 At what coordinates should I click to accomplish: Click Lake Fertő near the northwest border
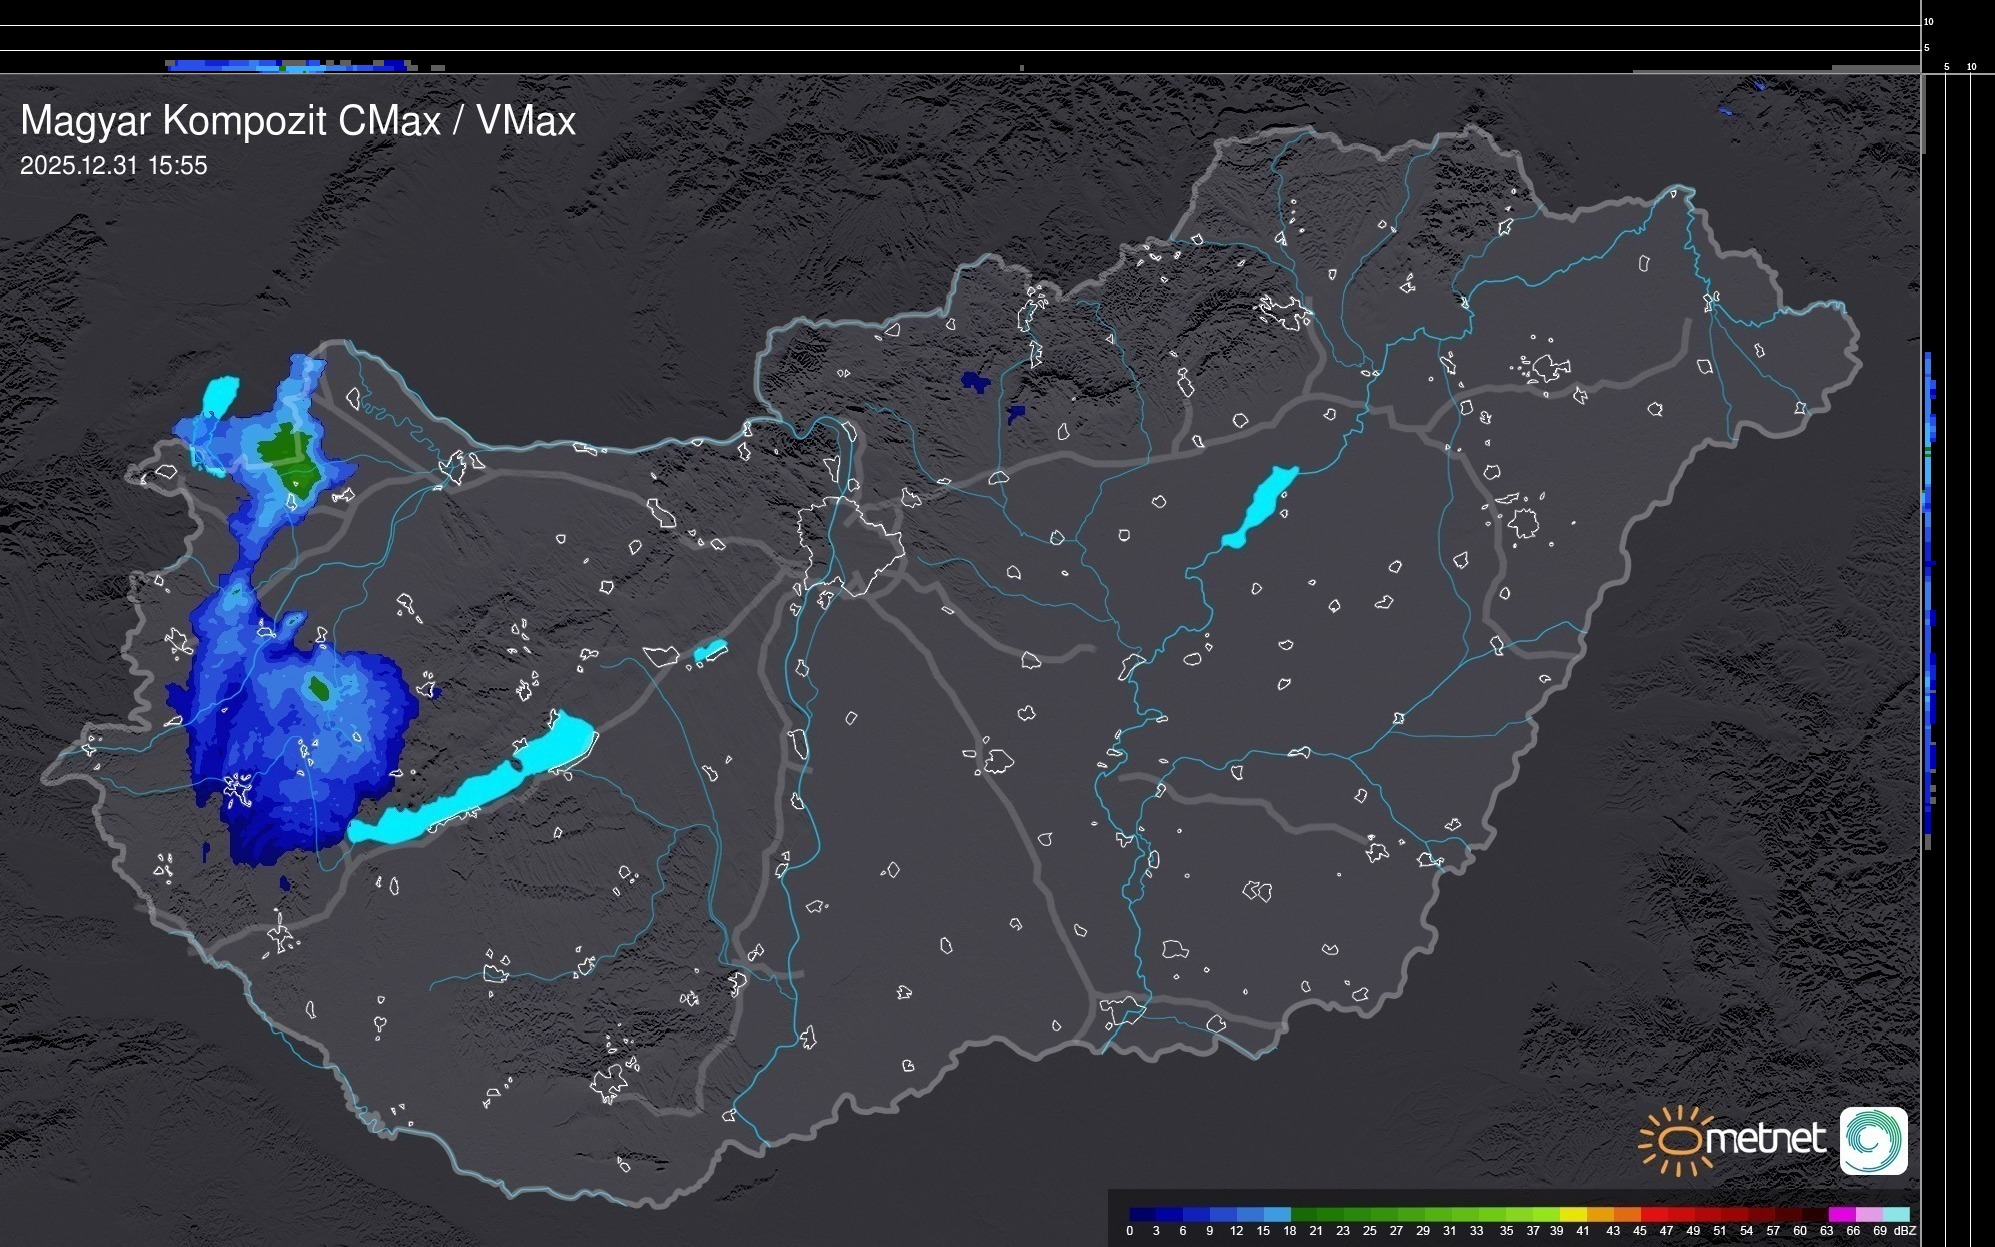220,395
